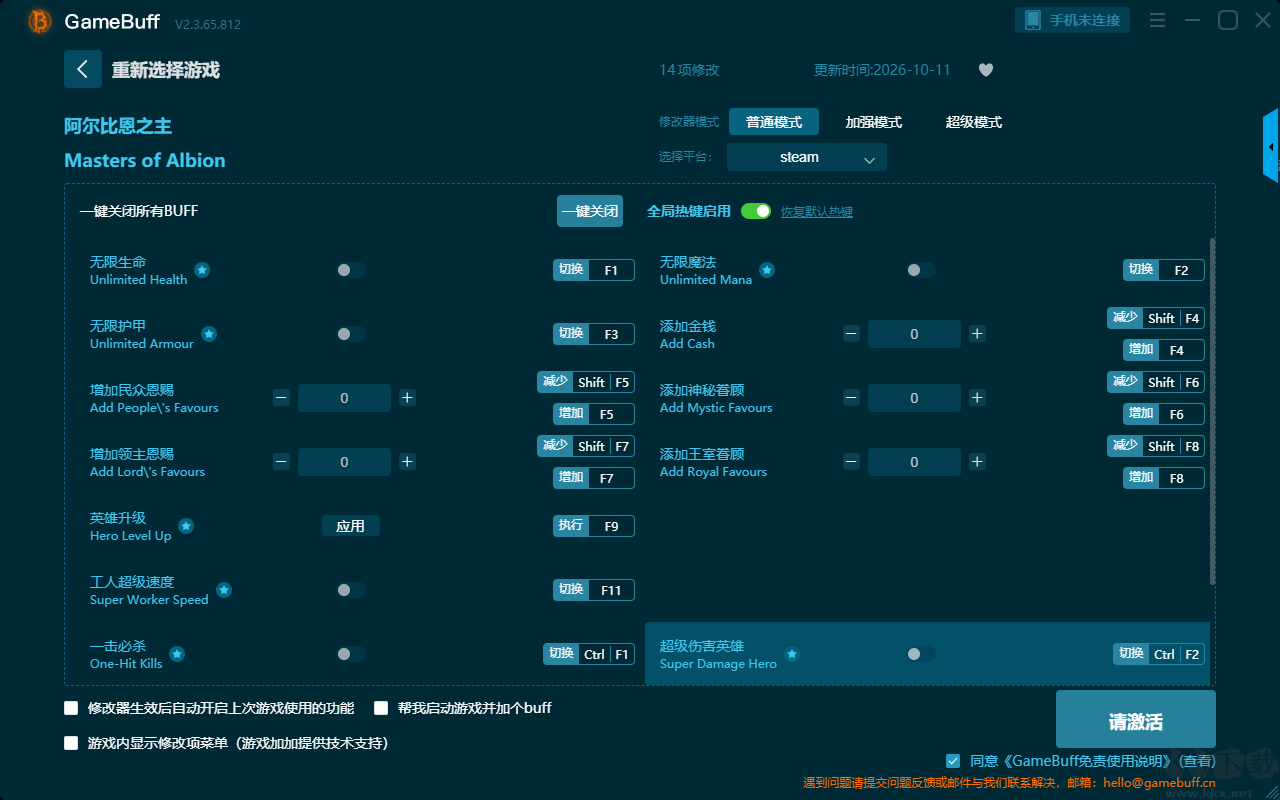Check the 游戏内显示修改项菜单 checkbox
1280x800 pixels.
point(71,743)
